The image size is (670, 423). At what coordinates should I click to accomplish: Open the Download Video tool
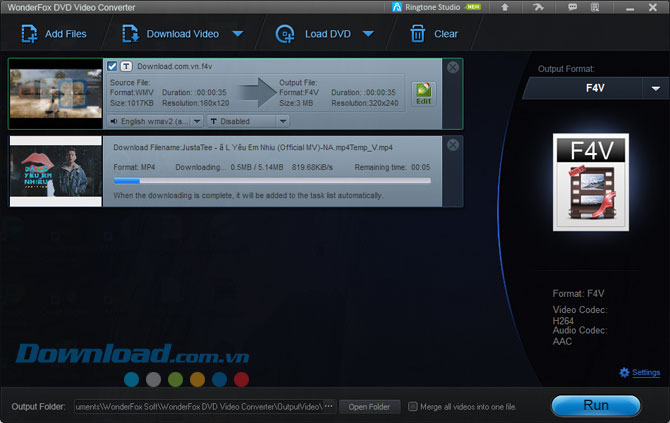170,34
